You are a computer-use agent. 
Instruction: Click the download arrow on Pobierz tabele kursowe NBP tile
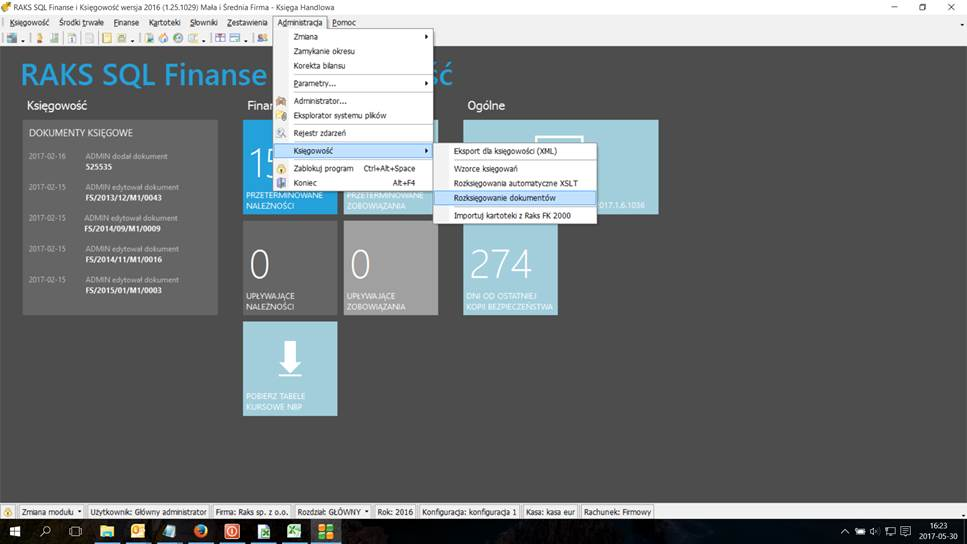[x=290, y=359]
